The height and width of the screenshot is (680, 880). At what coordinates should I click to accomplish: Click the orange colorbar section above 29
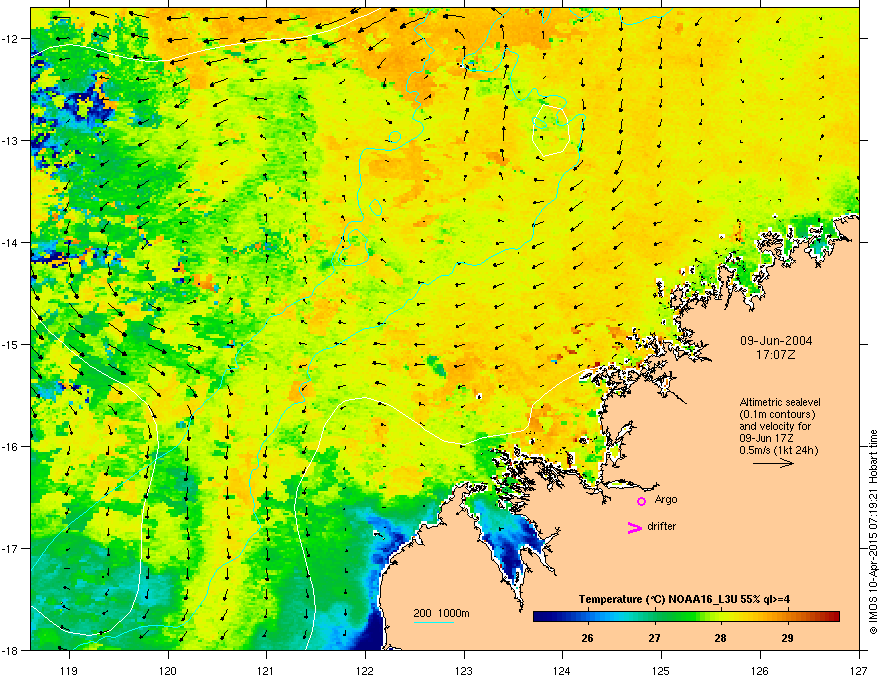[x=787, y=617]
